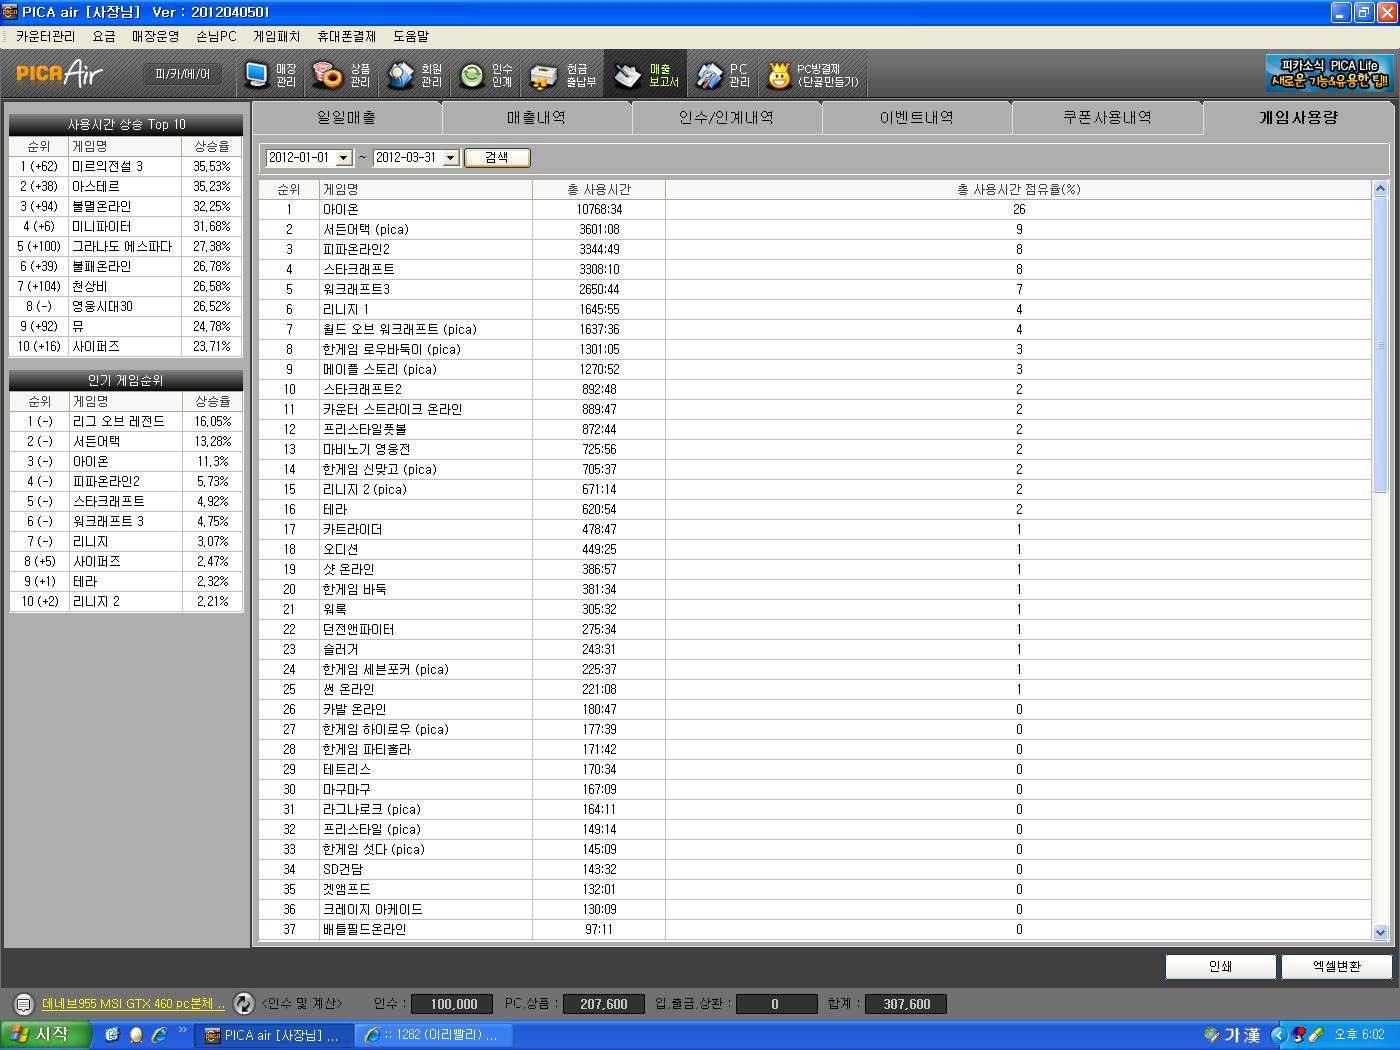Click the game list scrollbar up arrow
Viewport: 1400px width, 1050px height.
[1381, 188]
